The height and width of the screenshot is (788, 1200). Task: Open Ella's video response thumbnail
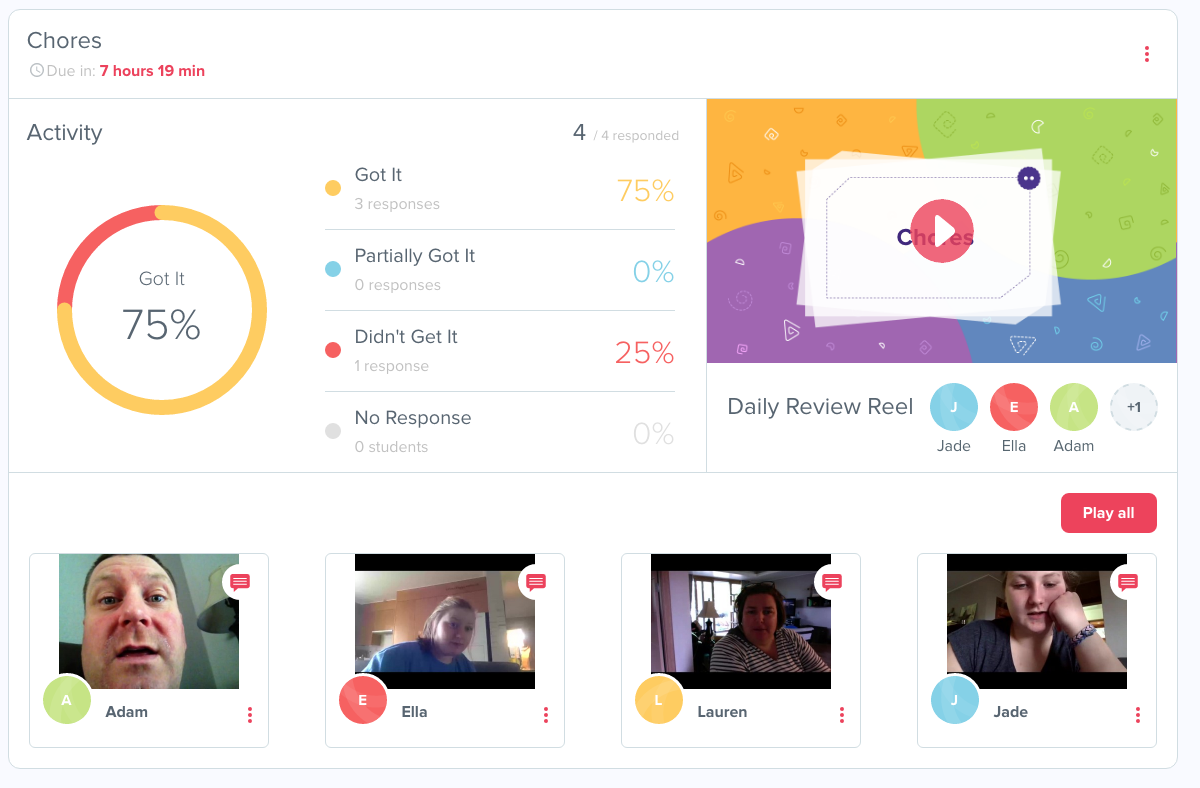[x=445, y=621]
